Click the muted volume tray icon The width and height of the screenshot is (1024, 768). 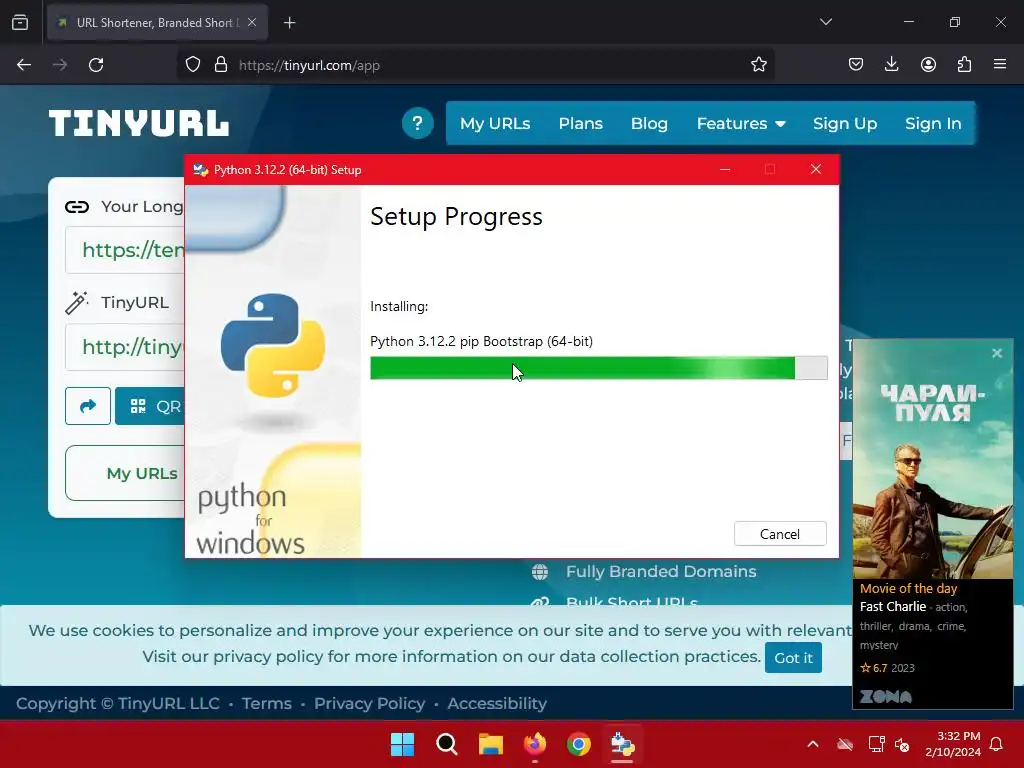[902, 744]
